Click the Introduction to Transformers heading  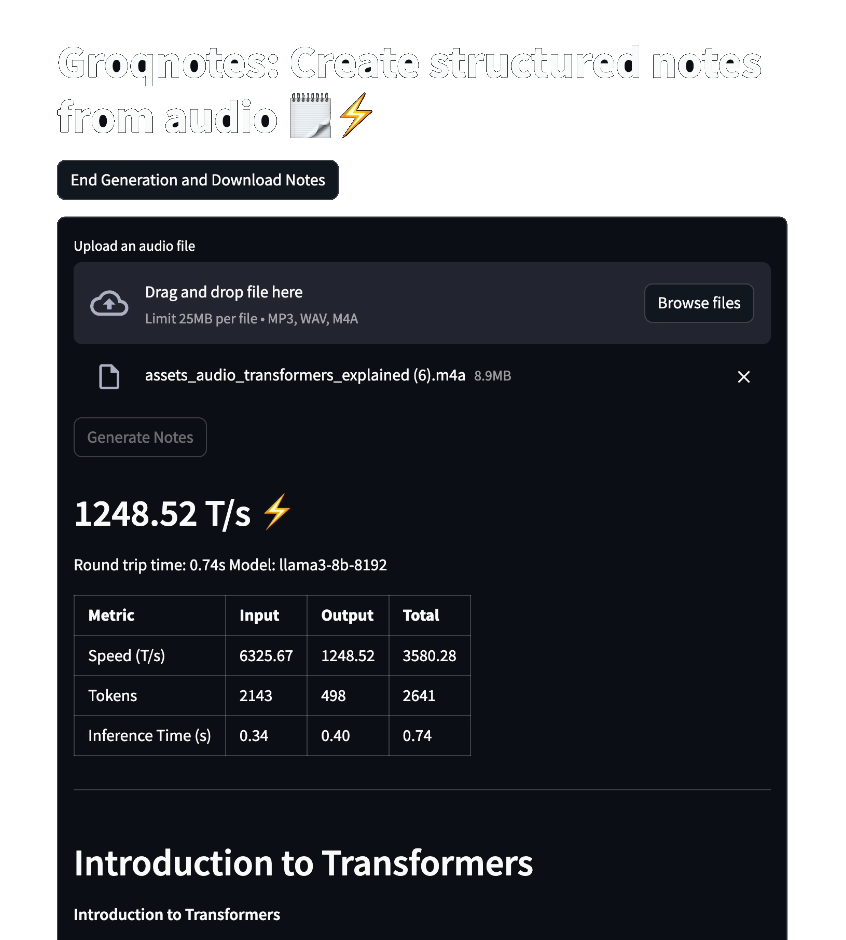coord(303,863)
